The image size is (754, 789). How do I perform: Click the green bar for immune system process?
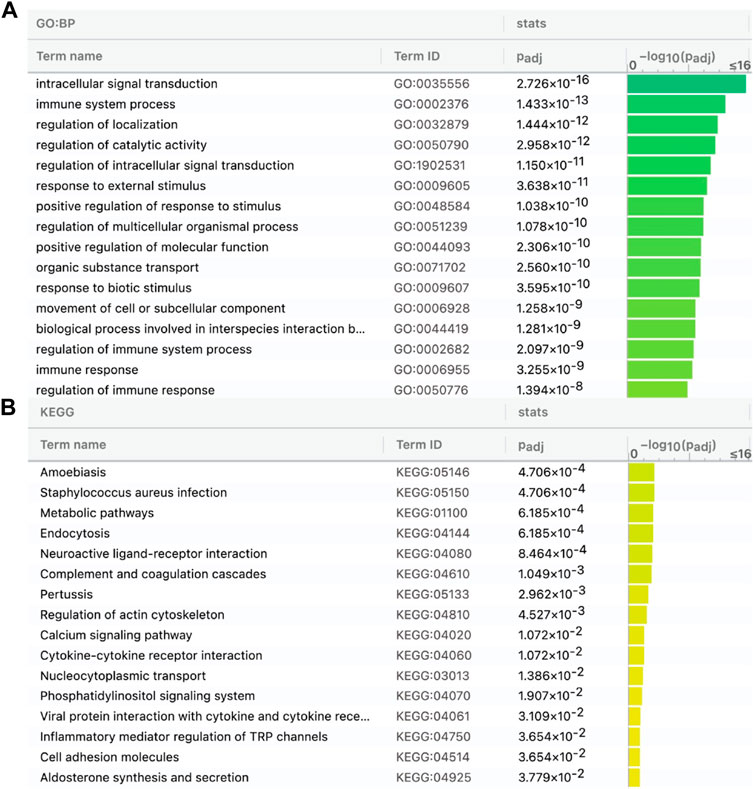pyautogui.click(x=676, y=104)
